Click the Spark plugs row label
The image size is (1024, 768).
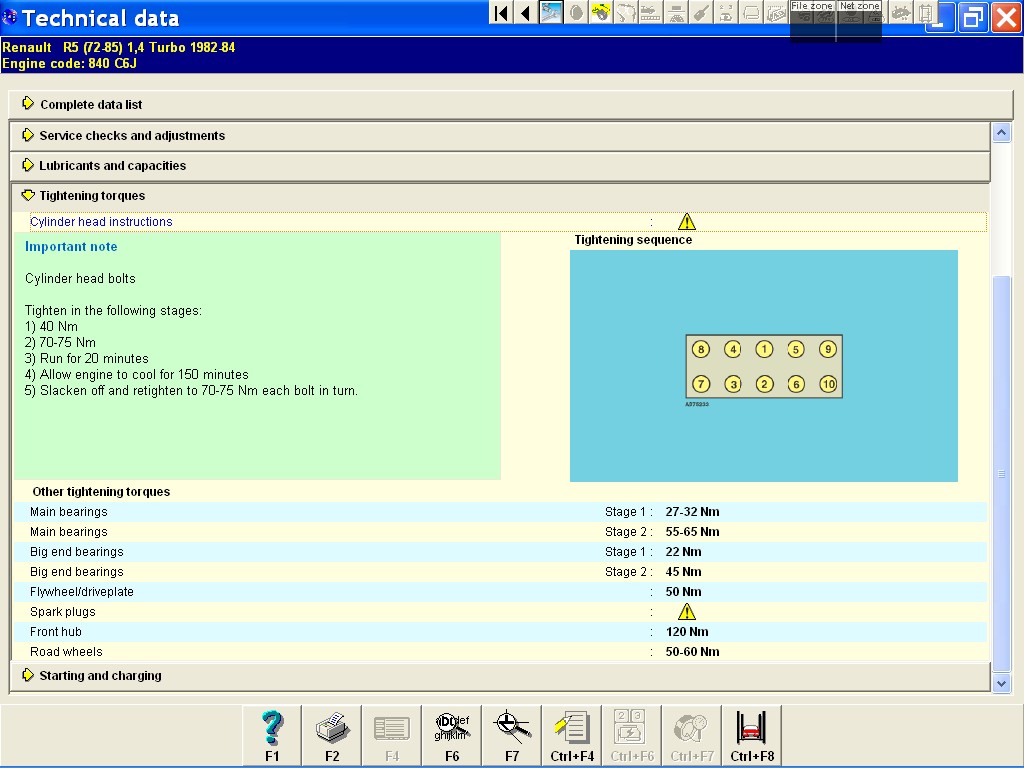point(63,612)
